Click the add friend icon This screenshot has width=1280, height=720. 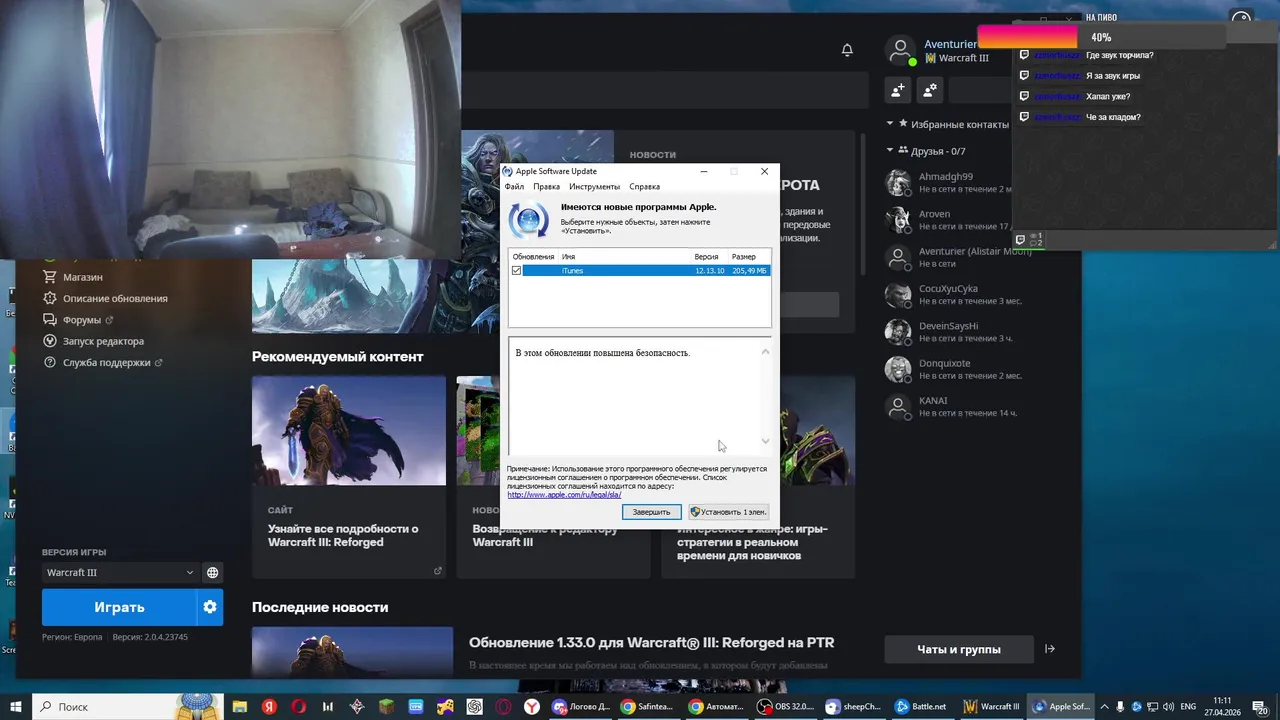click(897, 90)
